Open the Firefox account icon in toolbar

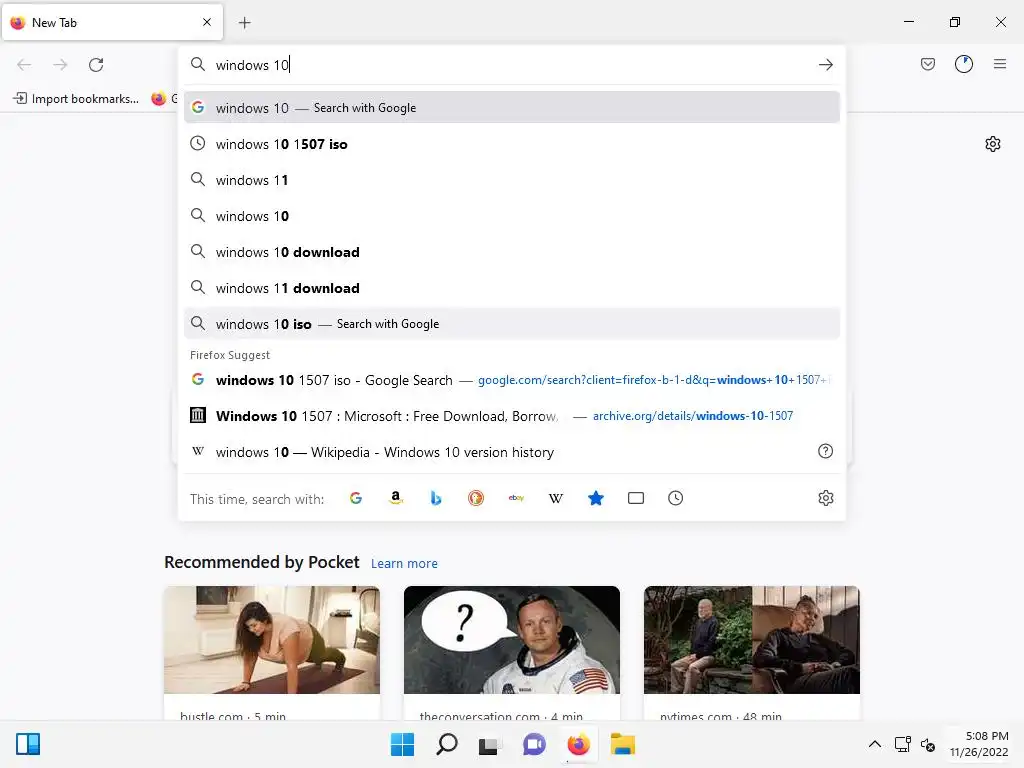click(x=963, y=64)
